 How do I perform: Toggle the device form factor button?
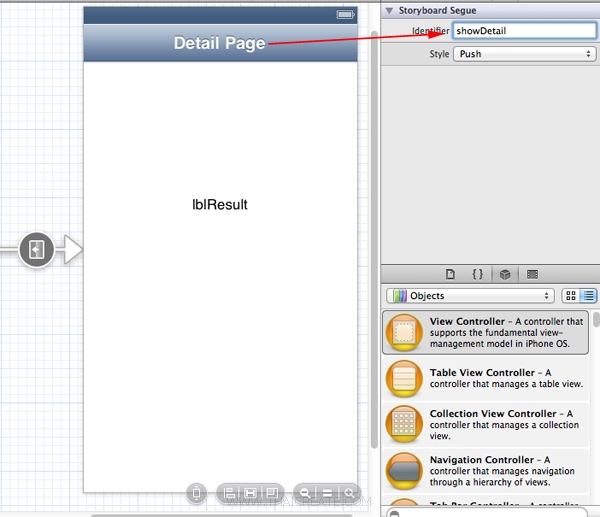click(x=197, y=493)
